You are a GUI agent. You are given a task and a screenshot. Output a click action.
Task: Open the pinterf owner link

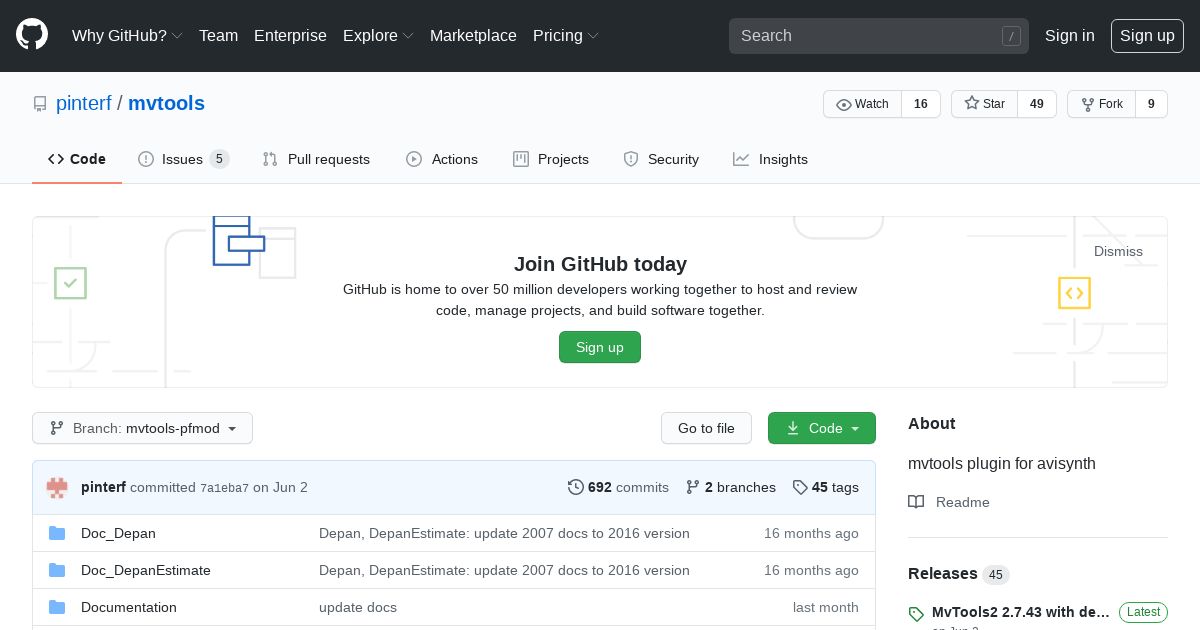point(83,103)
